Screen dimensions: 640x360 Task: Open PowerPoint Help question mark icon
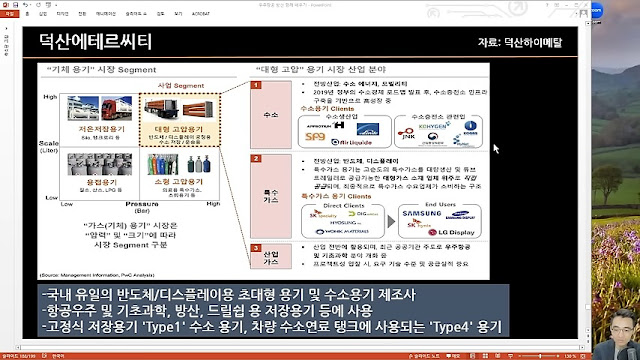(x=547, y=5)
